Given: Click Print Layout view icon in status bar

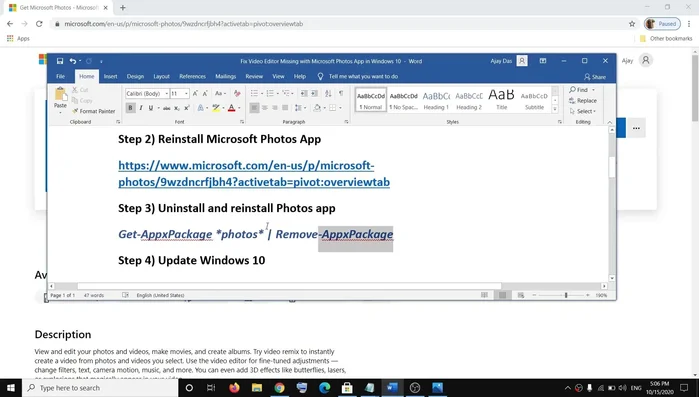Looking at the screenshot, I should [x=502, y=295].
